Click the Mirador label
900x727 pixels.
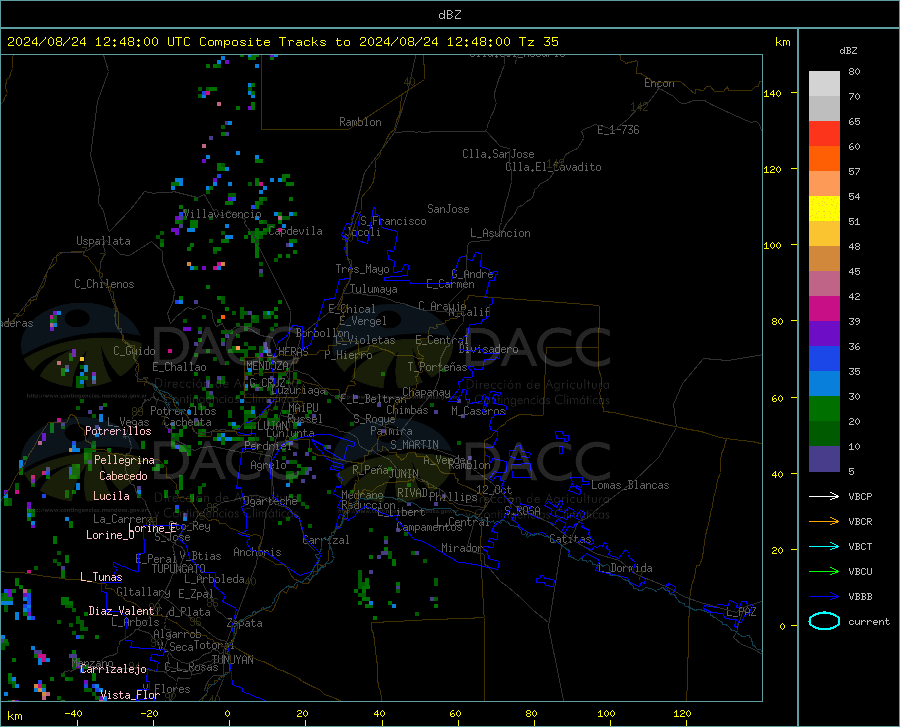461,548
